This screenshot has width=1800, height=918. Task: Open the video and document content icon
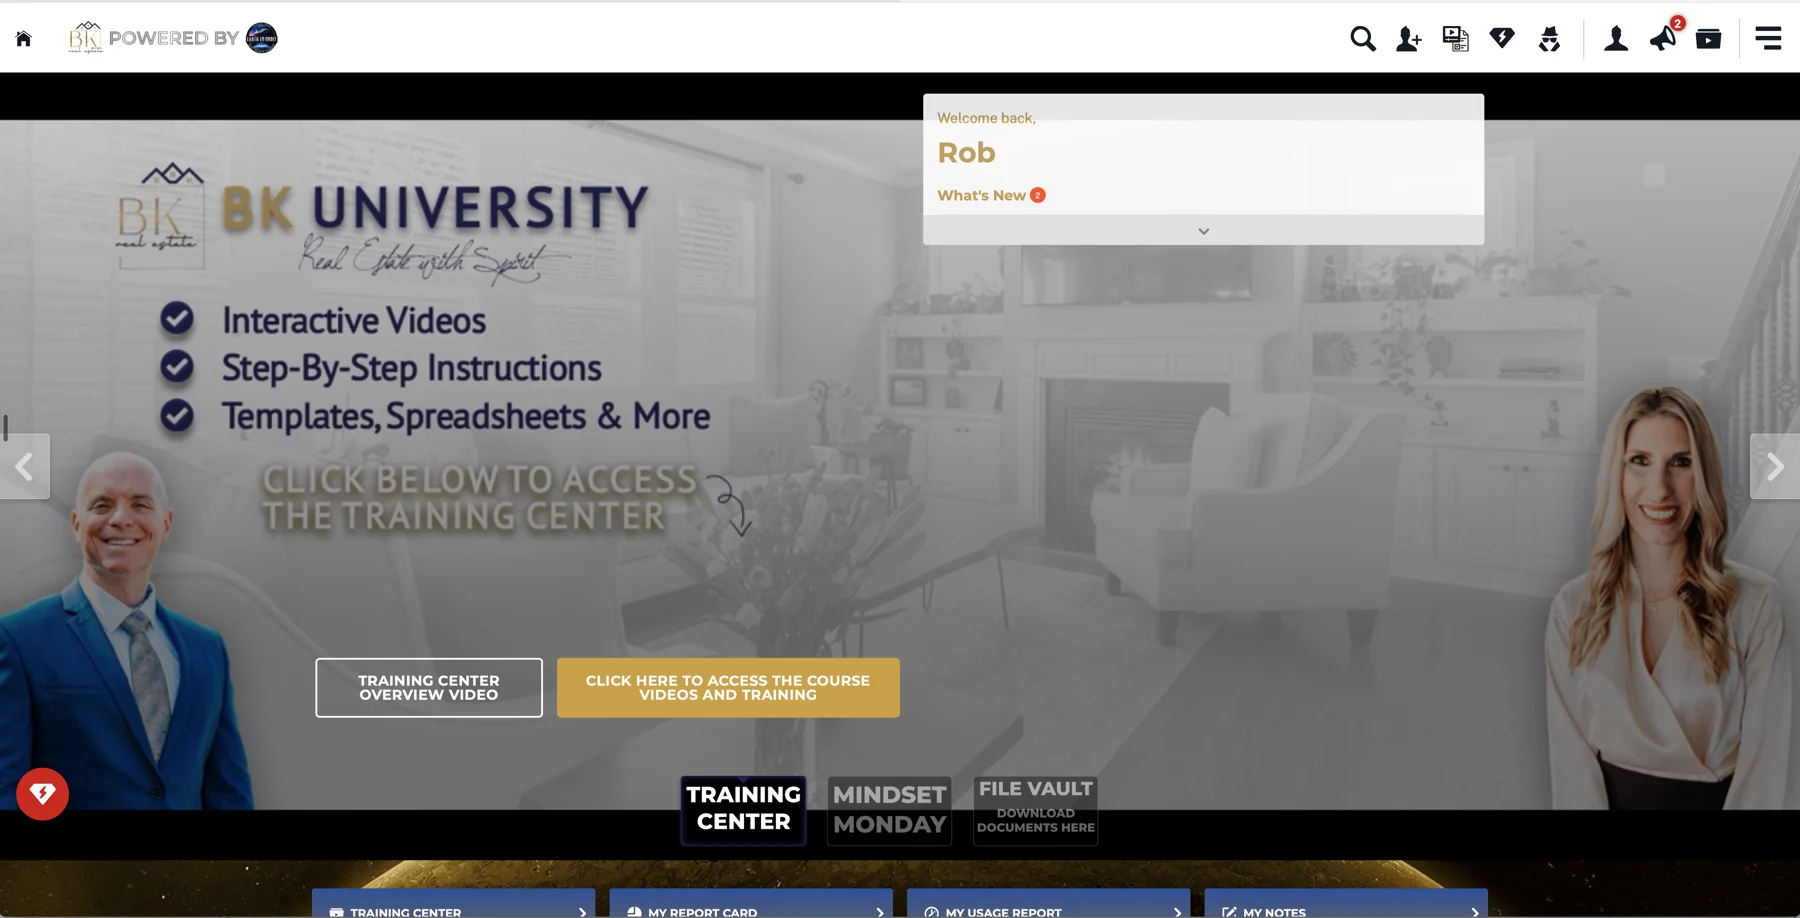point(1455,39)
